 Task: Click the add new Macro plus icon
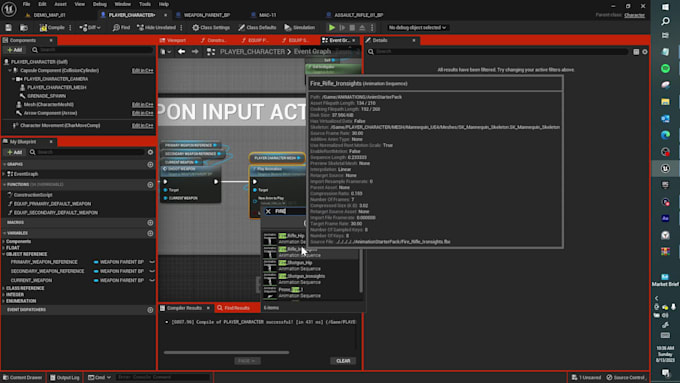point(150,223)
